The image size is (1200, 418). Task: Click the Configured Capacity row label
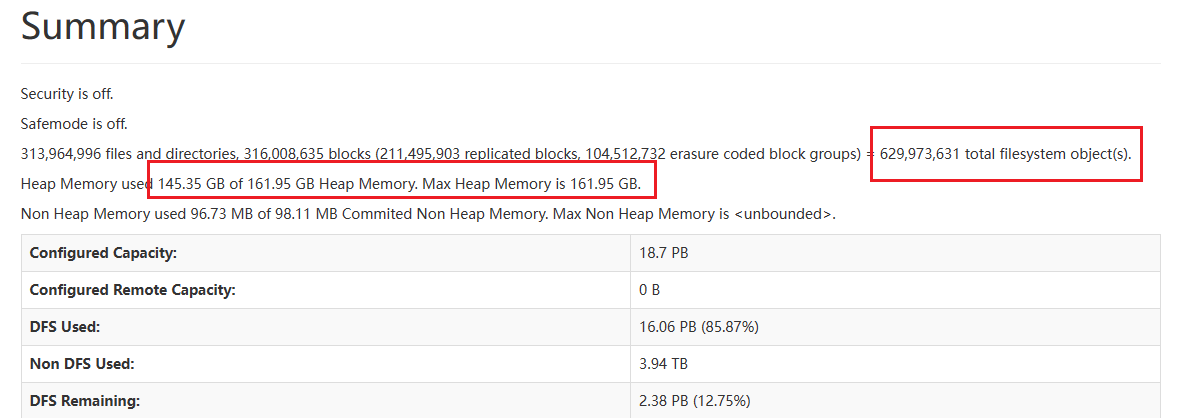[x=103, y=253]
